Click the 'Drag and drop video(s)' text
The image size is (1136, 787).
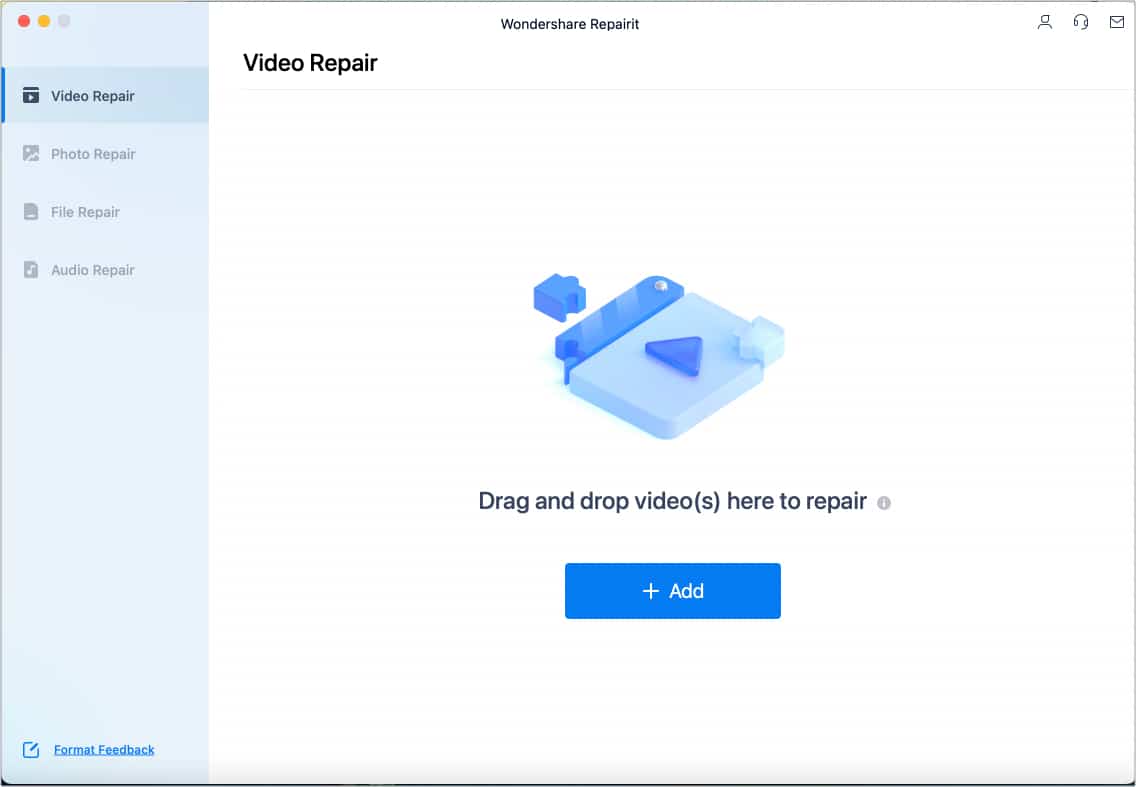pyautogui.click(x=672, y=501)
